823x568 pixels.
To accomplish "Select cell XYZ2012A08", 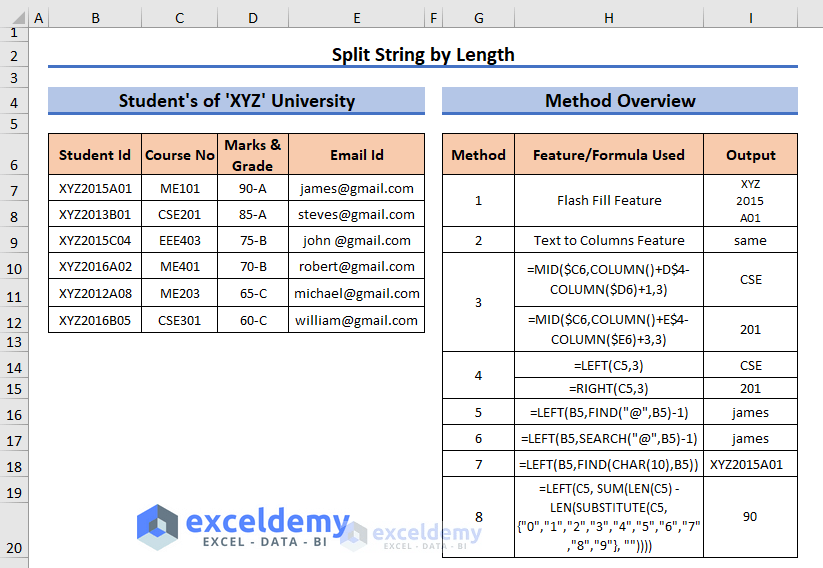I will (x=95, y=293).
